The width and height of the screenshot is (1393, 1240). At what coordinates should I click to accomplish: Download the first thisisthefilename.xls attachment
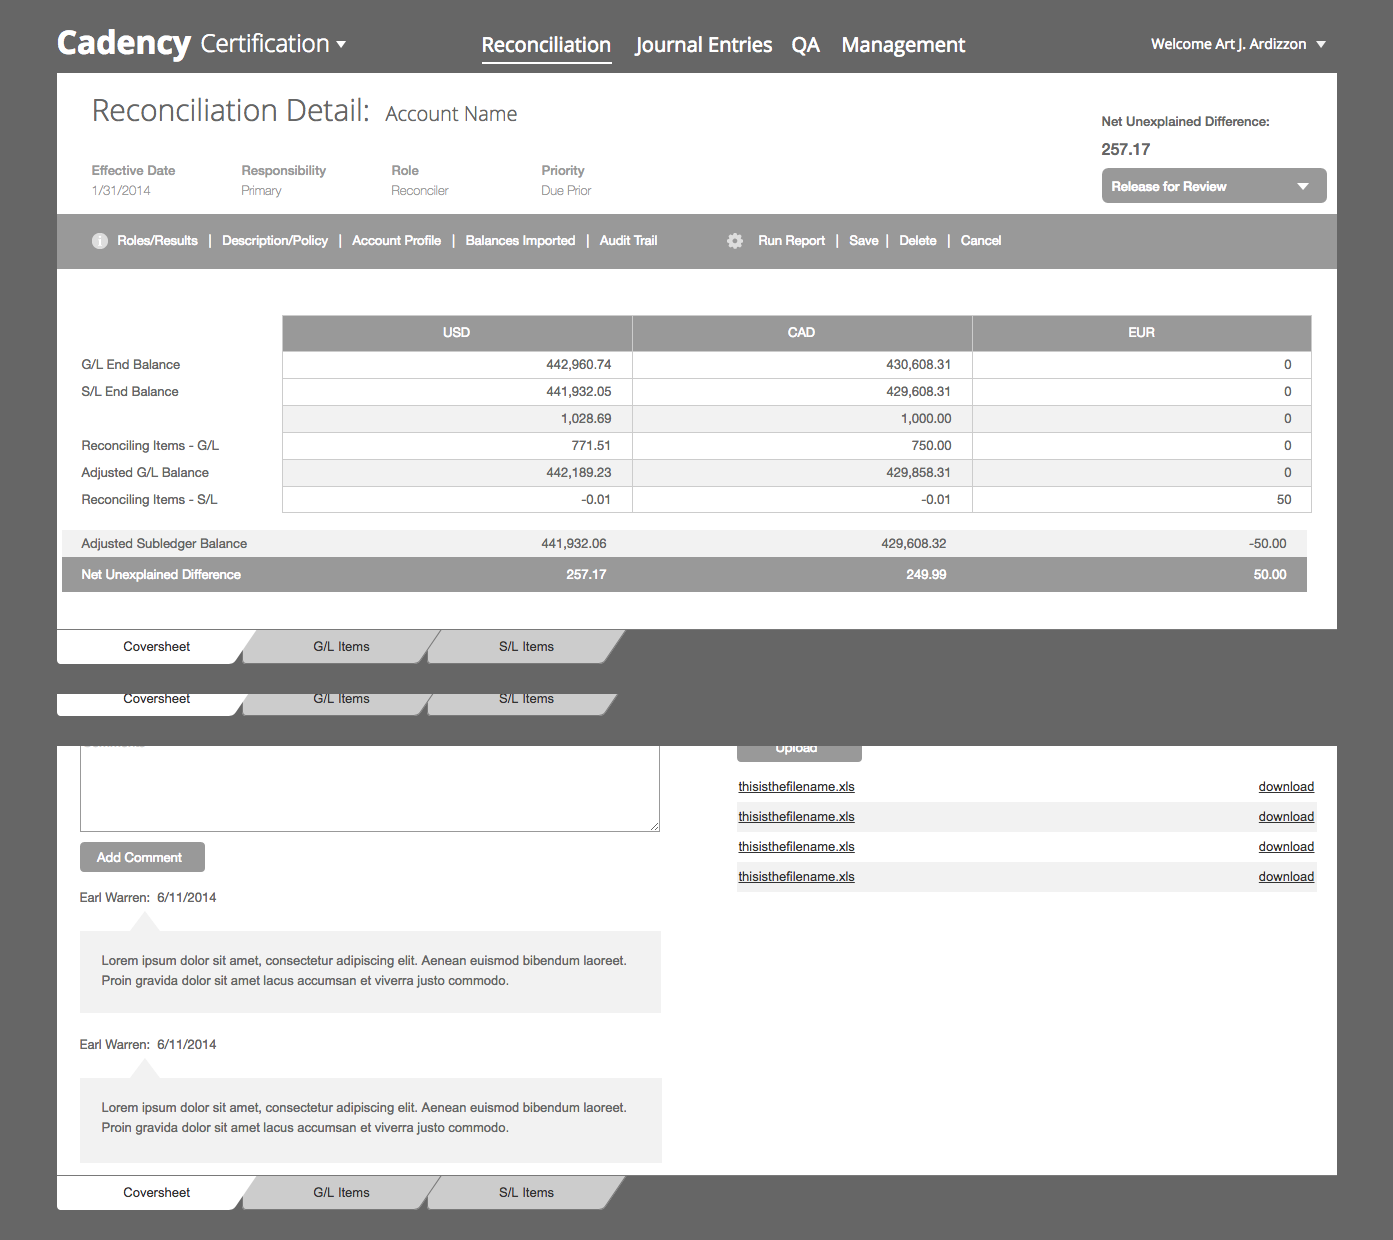(x=1285, y=786)
